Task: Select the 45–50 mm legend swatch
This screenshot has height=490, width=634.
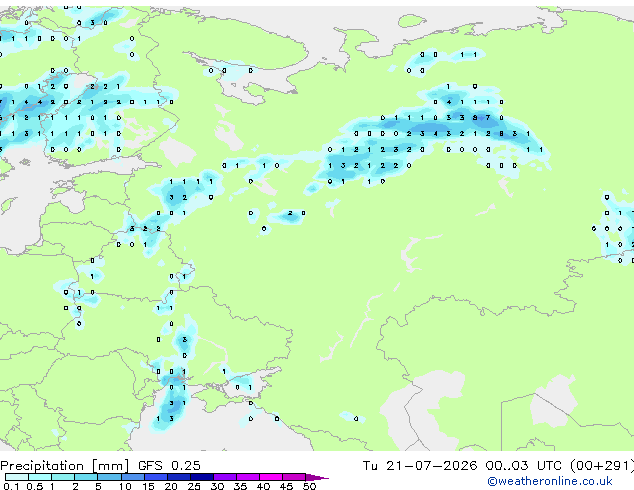Action: pyautogui.click(x=294, y=477)
